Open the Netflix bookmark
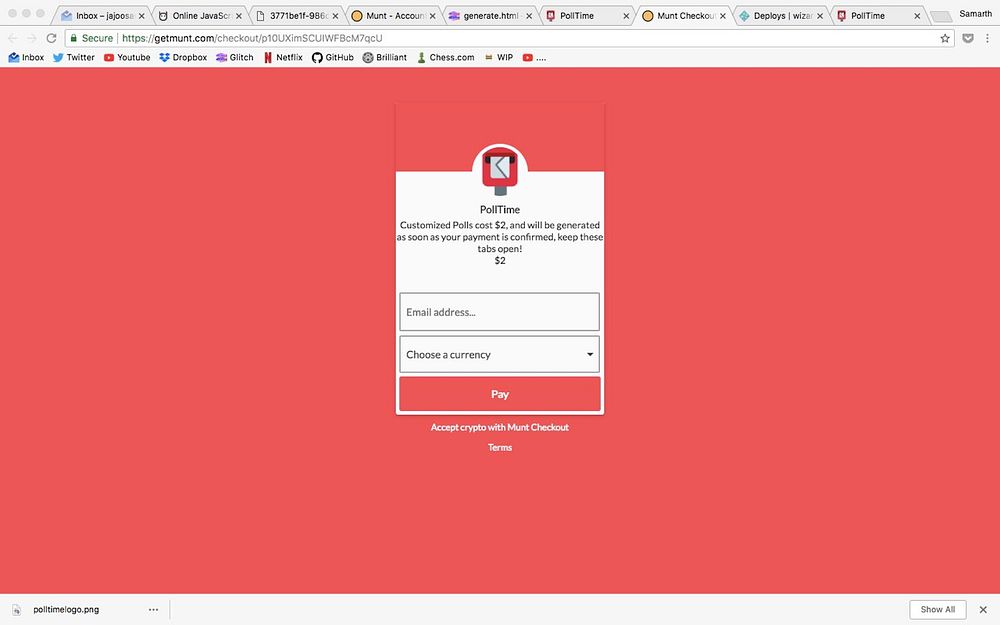This screenshot has height=625, width=1000. (x=283, y=57)
